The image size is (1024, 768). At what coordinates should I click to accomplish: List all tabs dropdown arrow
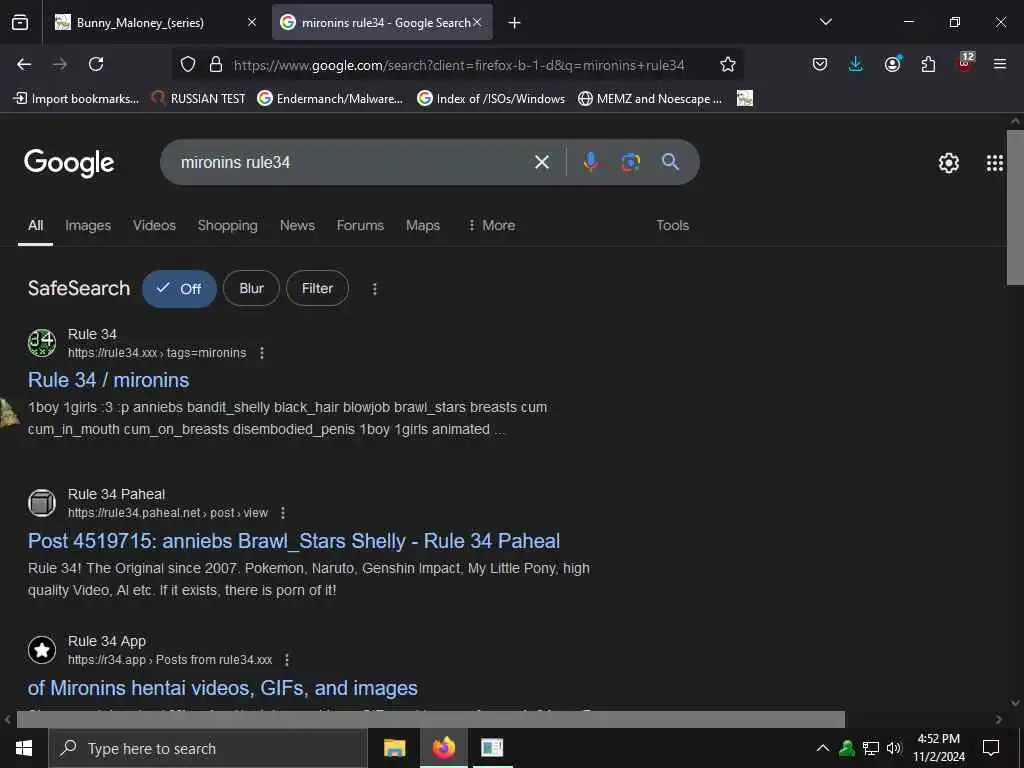825,22
